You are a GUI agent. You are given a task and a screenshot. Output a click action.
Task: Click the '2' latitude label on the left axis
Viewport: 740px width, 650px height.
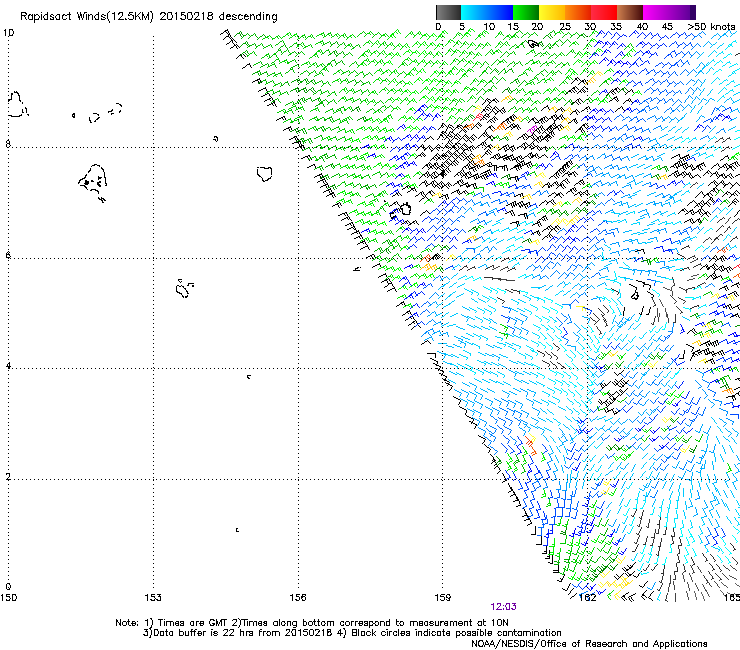(x=8, y=476)
